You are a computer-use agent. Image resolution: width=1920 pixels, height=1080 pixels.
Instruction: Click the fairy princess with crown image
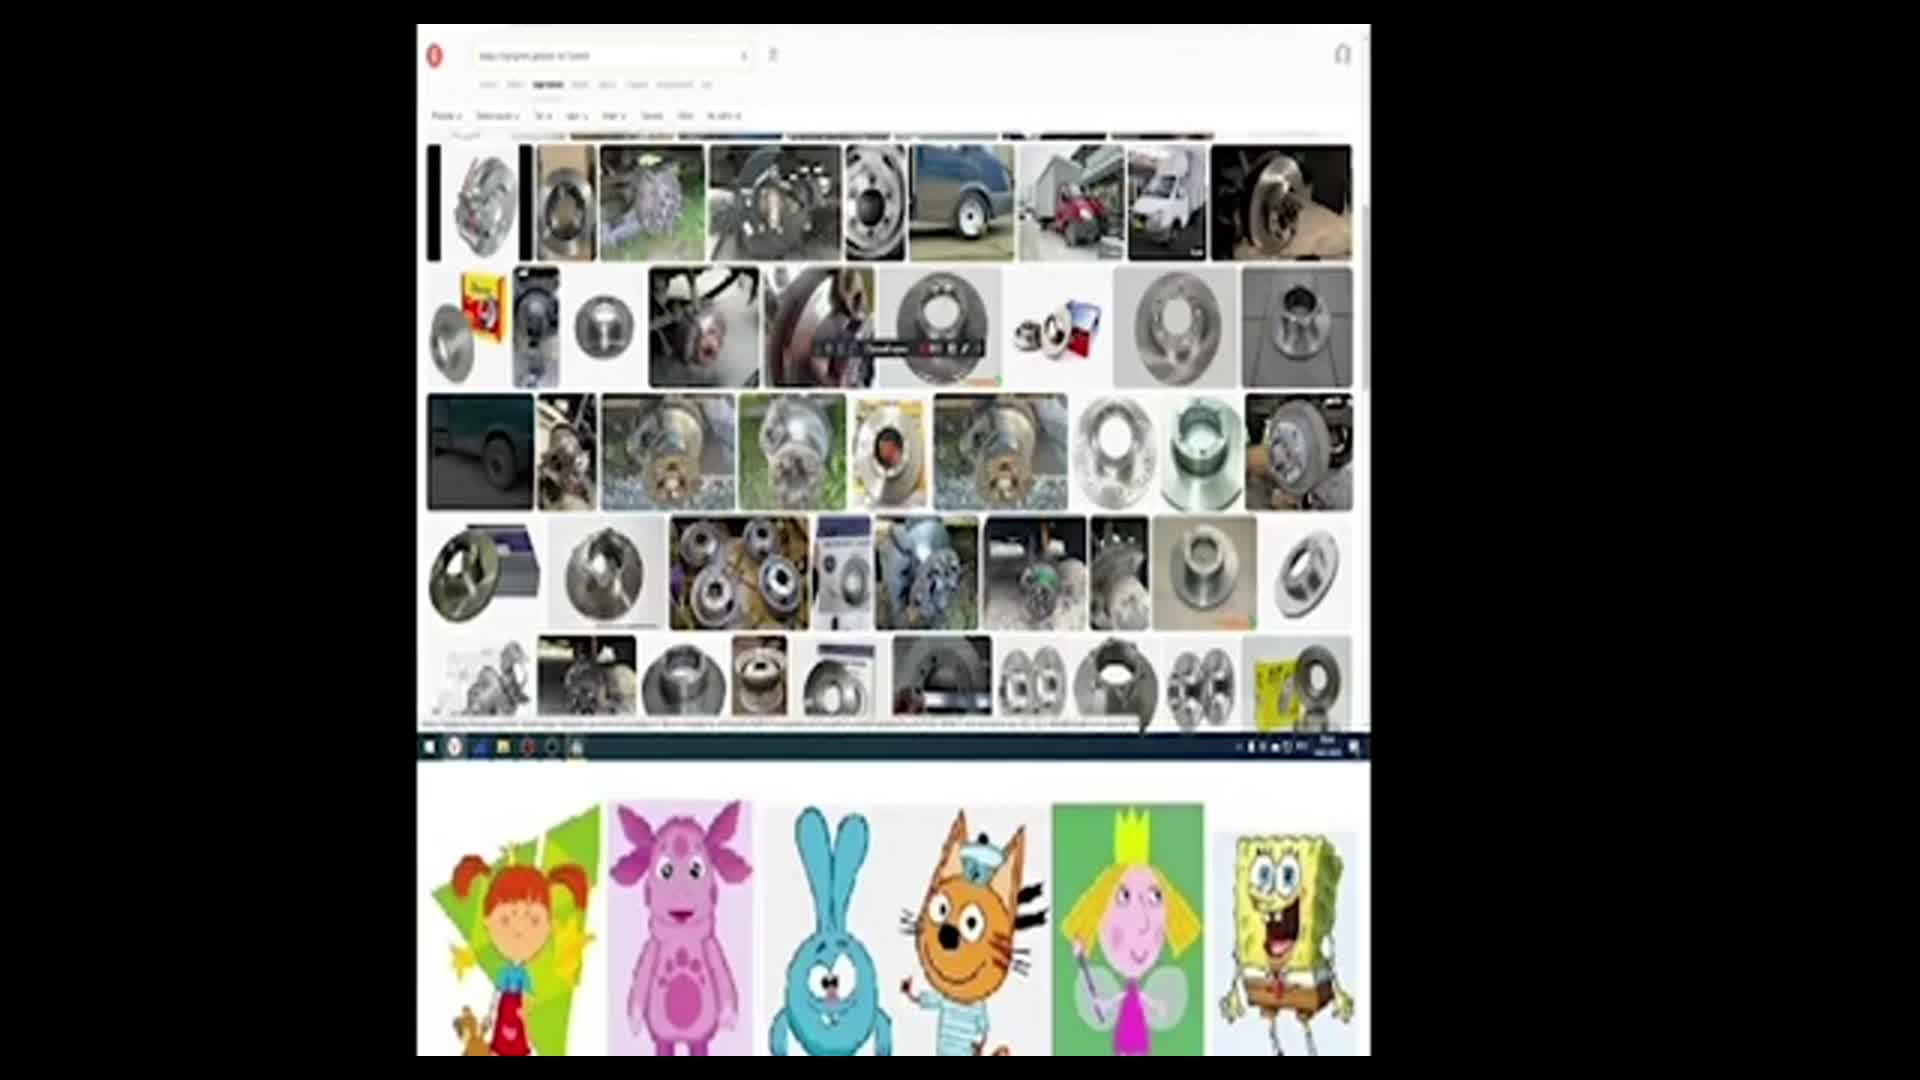1128,929
